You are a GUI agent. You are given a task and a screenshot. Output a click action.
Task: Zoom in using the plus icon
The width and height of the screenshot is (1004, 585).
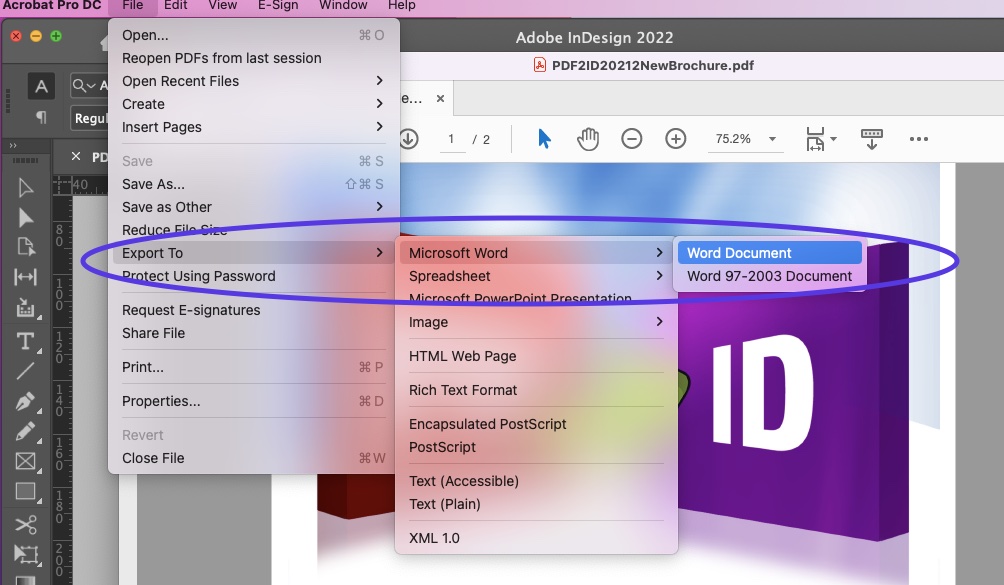coord(676,139)
